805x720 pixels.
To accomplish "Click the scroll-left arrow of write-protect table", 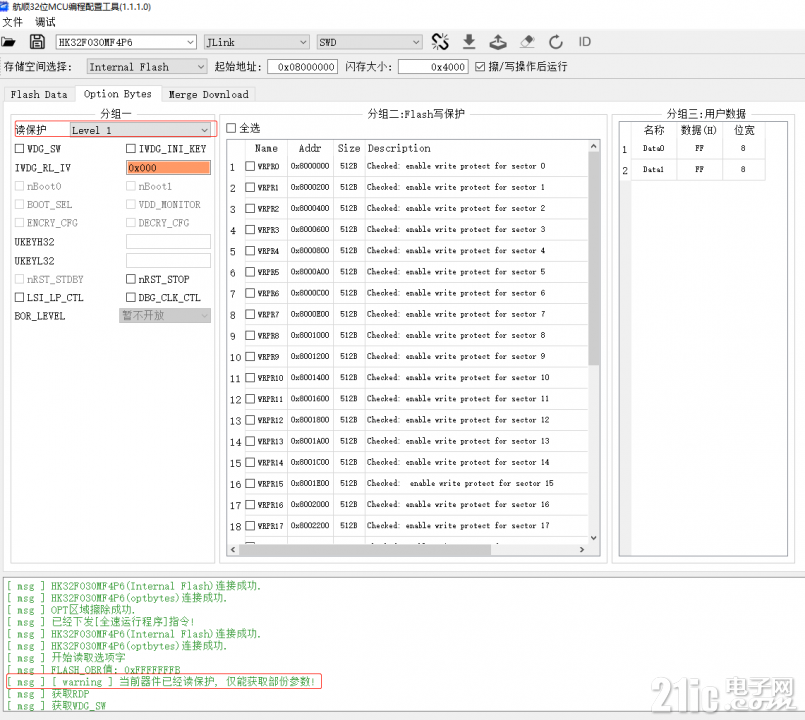I will tap(233, 550).
